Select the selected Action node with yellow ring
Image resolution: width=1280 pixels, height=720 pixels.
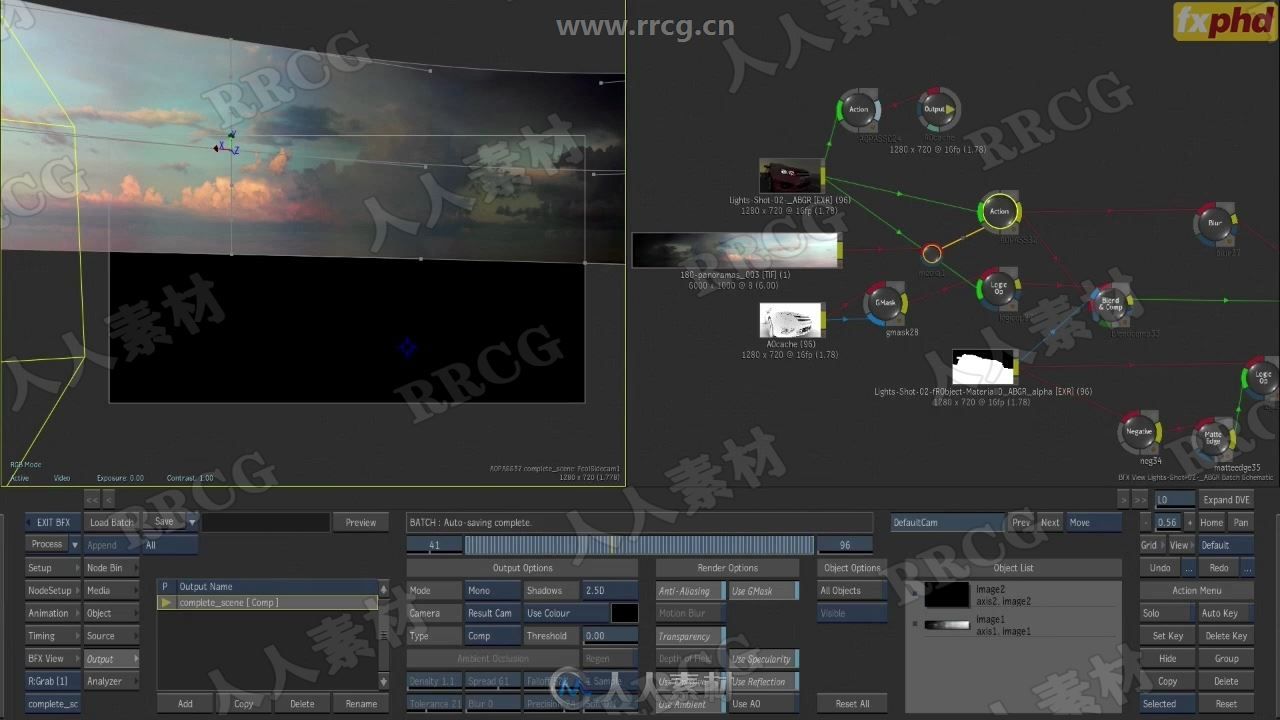[x=999, y=212]
